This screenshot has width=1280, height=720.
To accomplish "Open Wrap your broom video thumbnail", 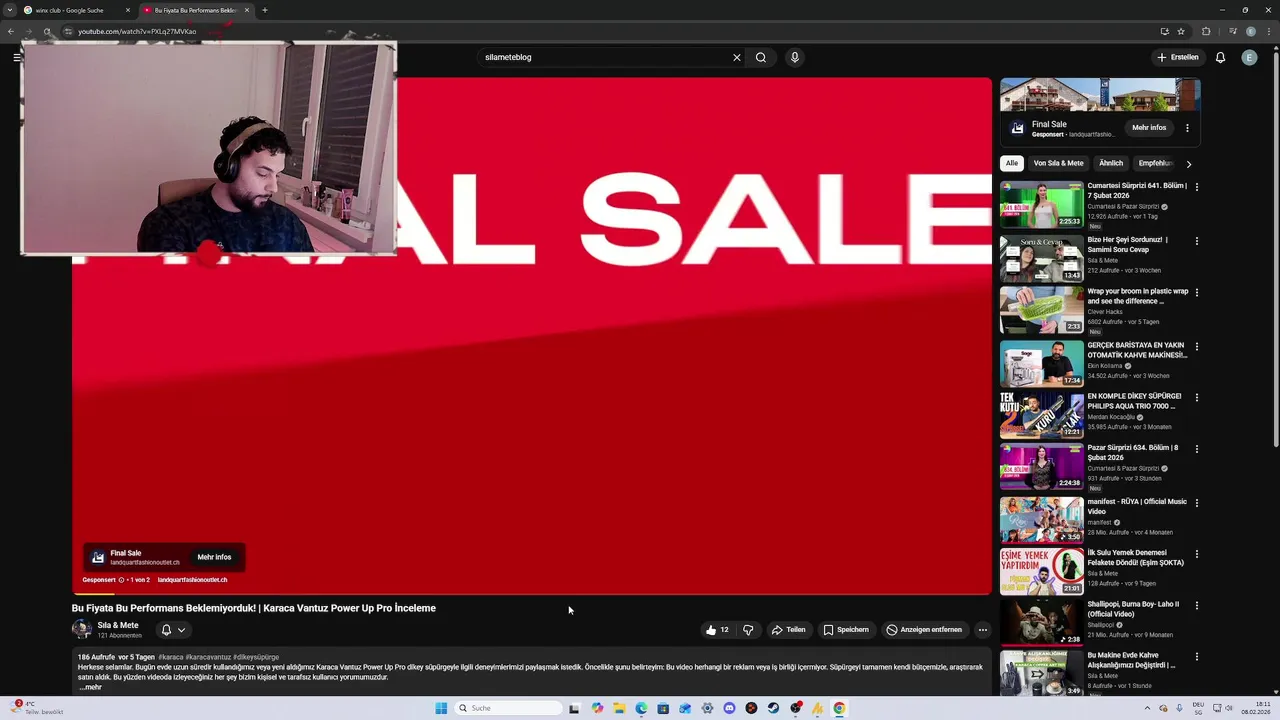I will [x=1041, y=310].
